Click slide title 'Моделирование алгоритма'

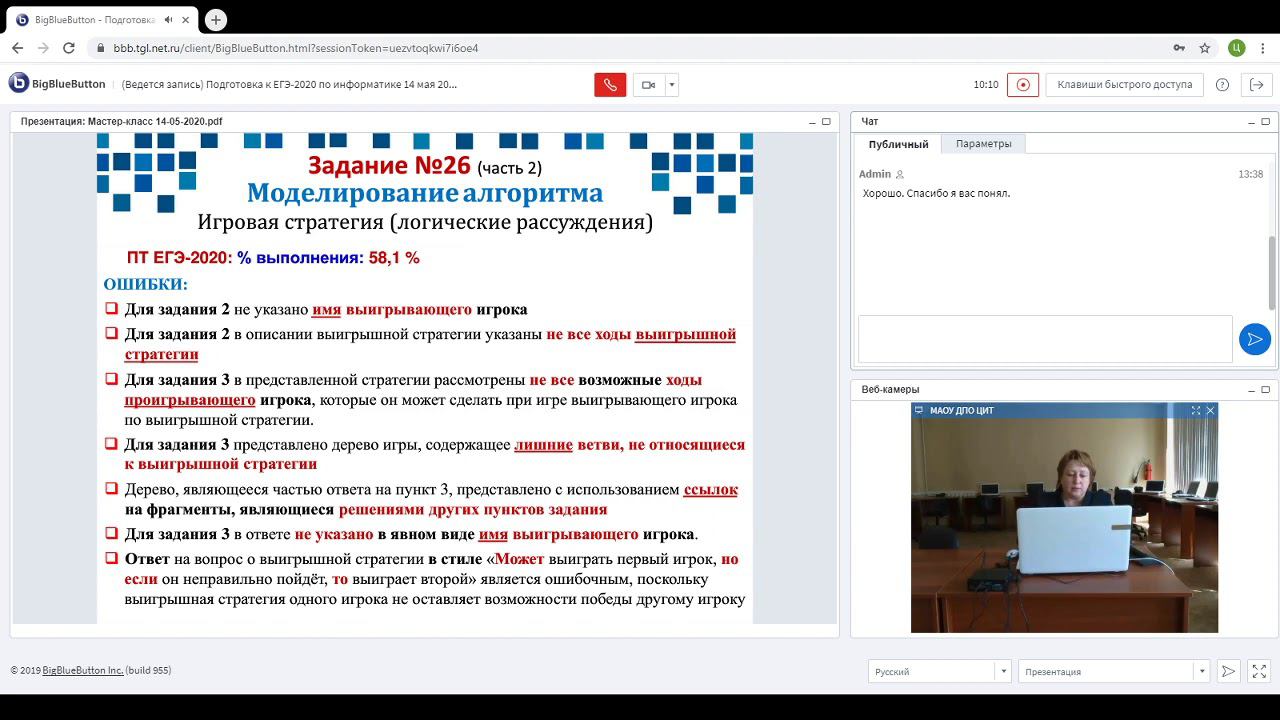(425, 193)
